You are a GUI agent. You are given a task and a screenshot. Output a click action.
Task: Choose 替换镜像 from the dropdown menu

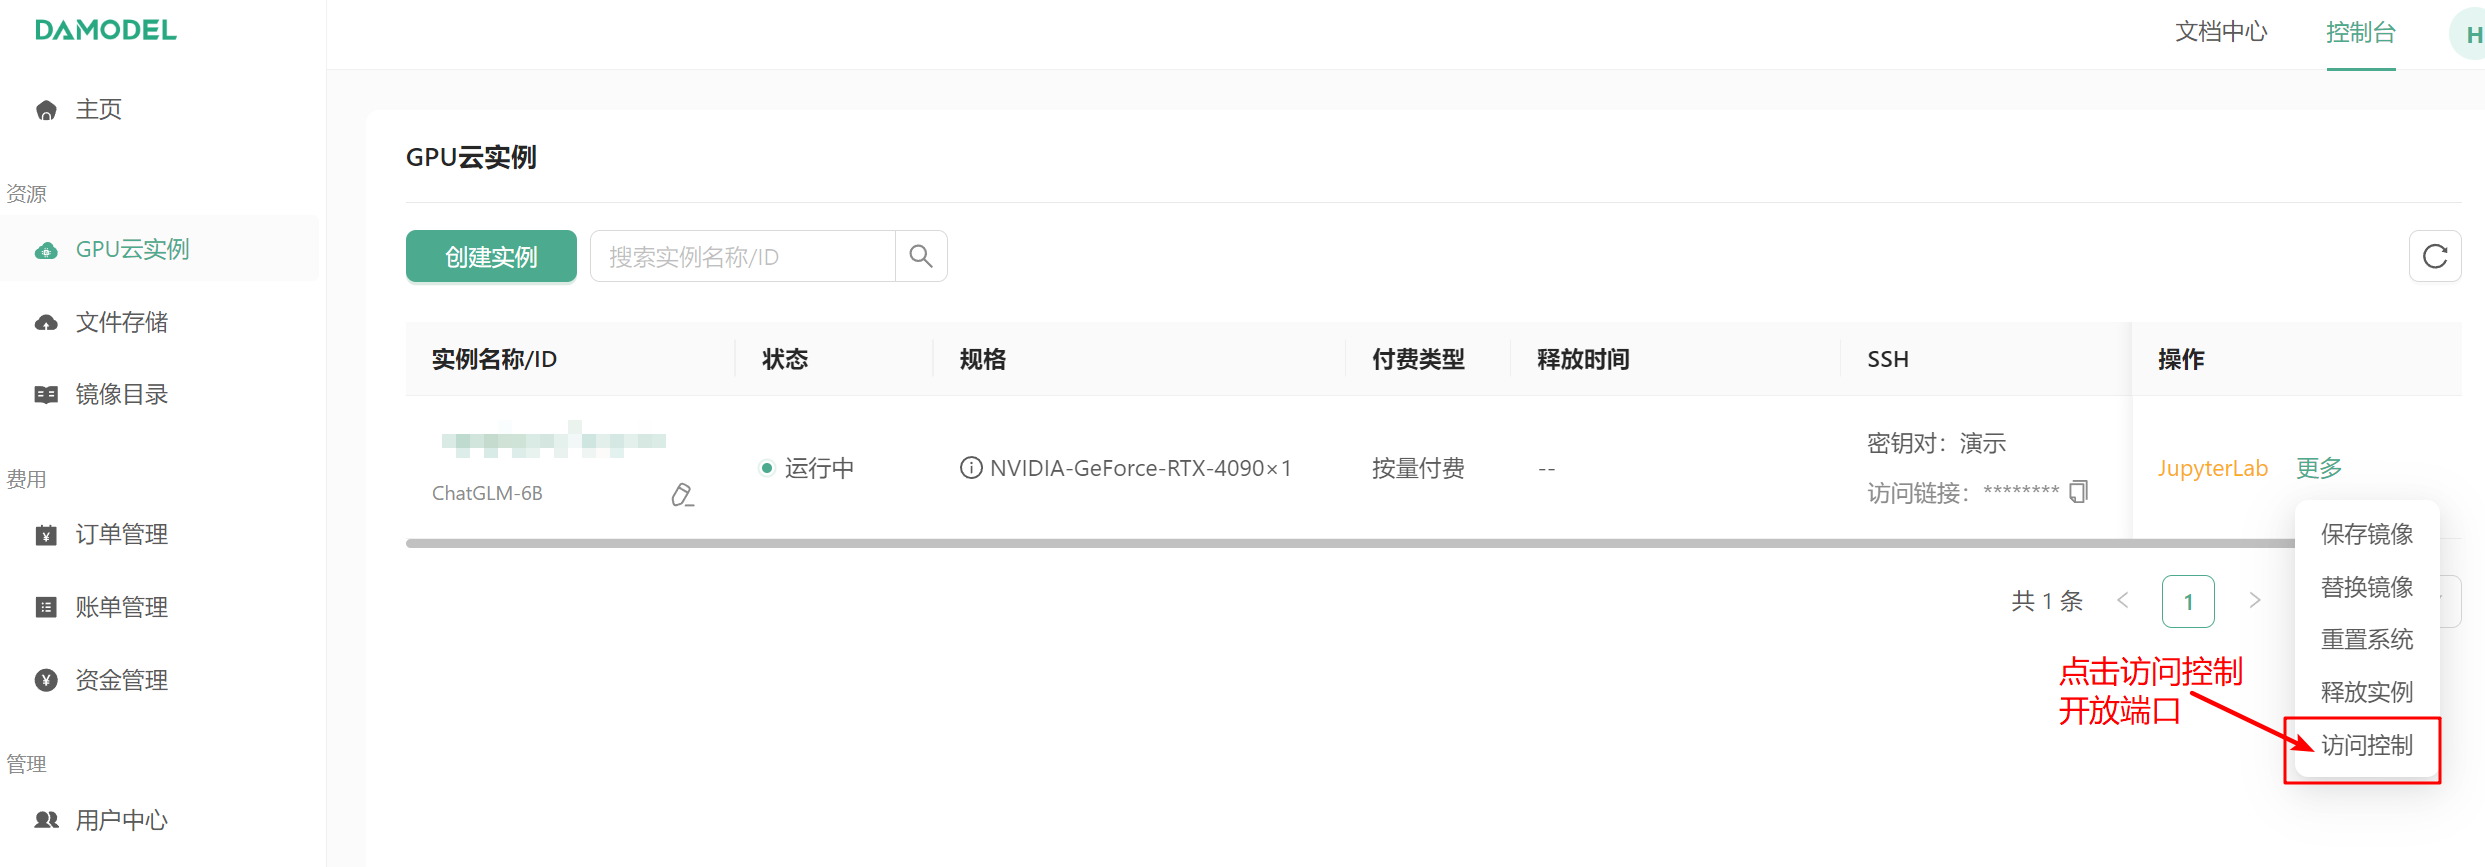pos(2367,587)
